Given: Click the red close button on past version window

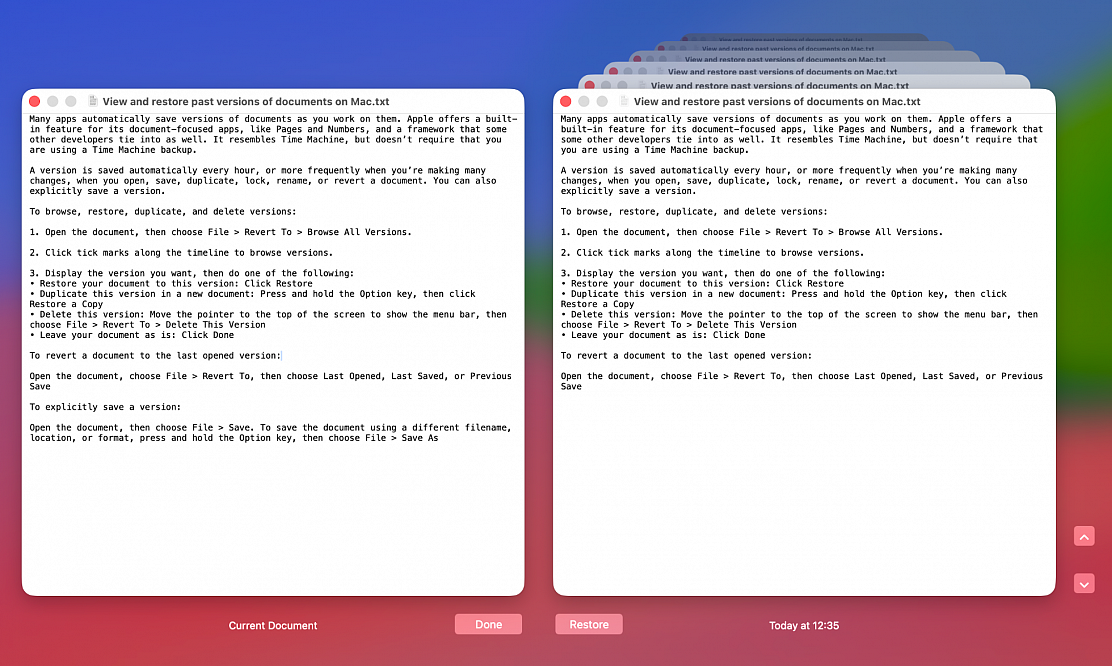Looking at the screenshot, I should point(565,101).
